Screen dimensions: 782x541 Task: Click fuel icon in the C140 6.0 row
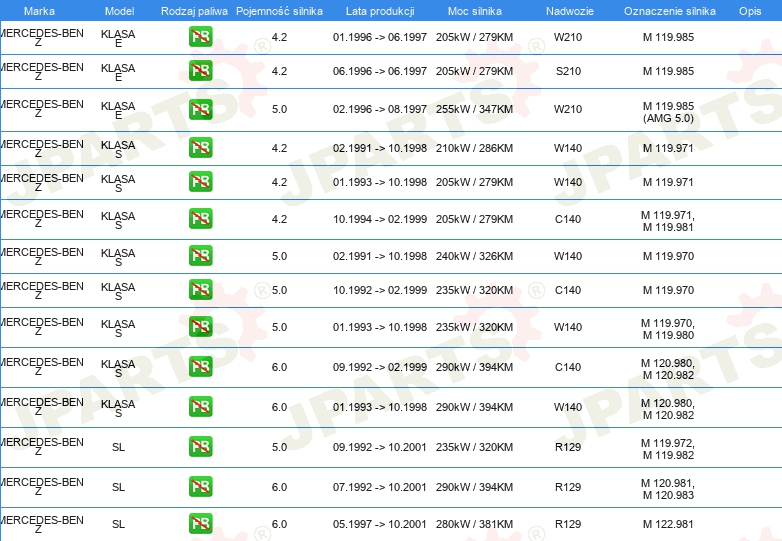(200, 366)
